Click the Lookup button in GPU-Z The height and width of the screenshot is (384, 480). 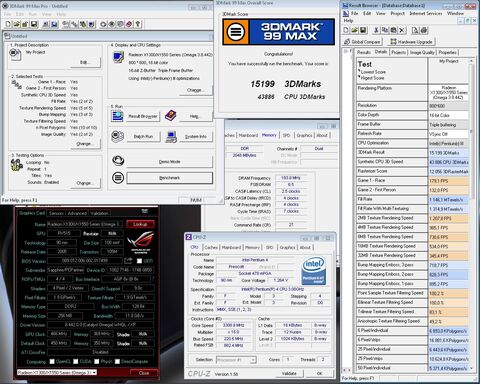[140, 224]
